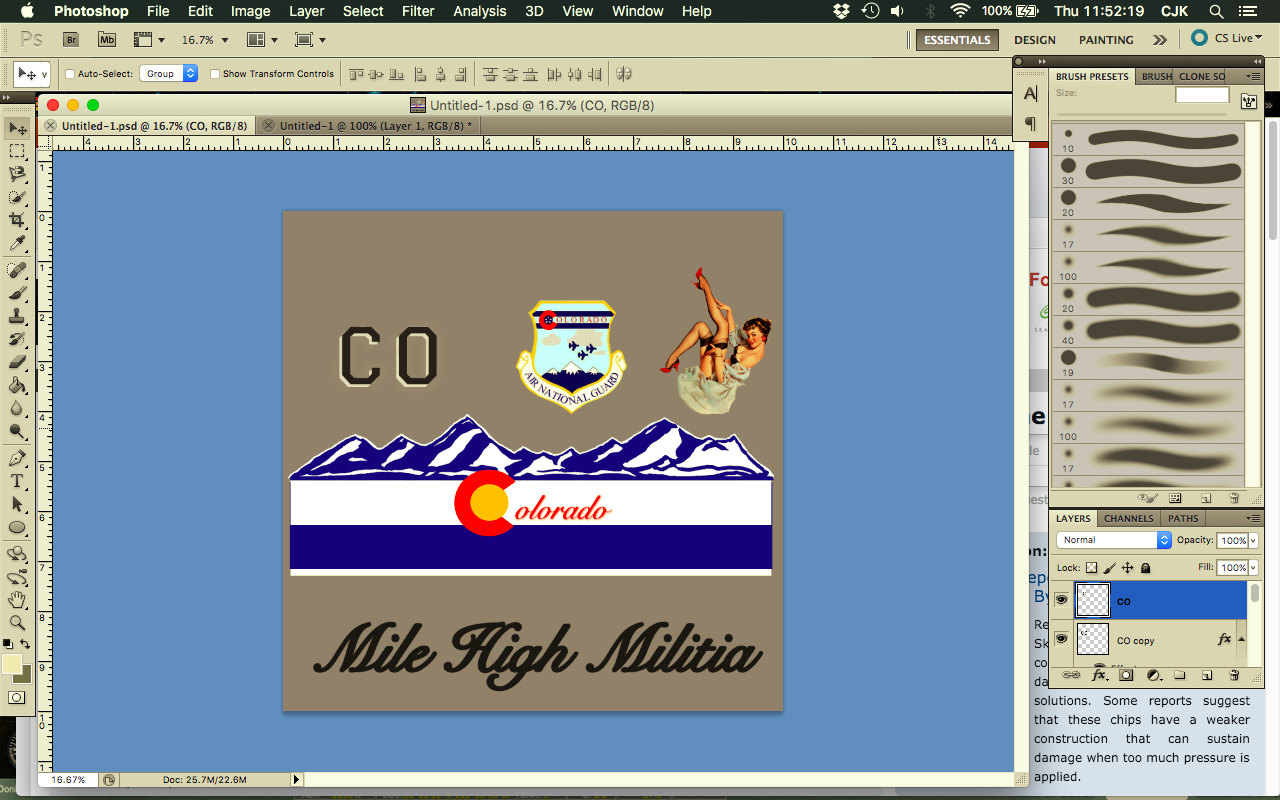Viewport: 1280px width, 800px height.
Task: Select the History Brush tool
Action: click(x=18, y=339)
